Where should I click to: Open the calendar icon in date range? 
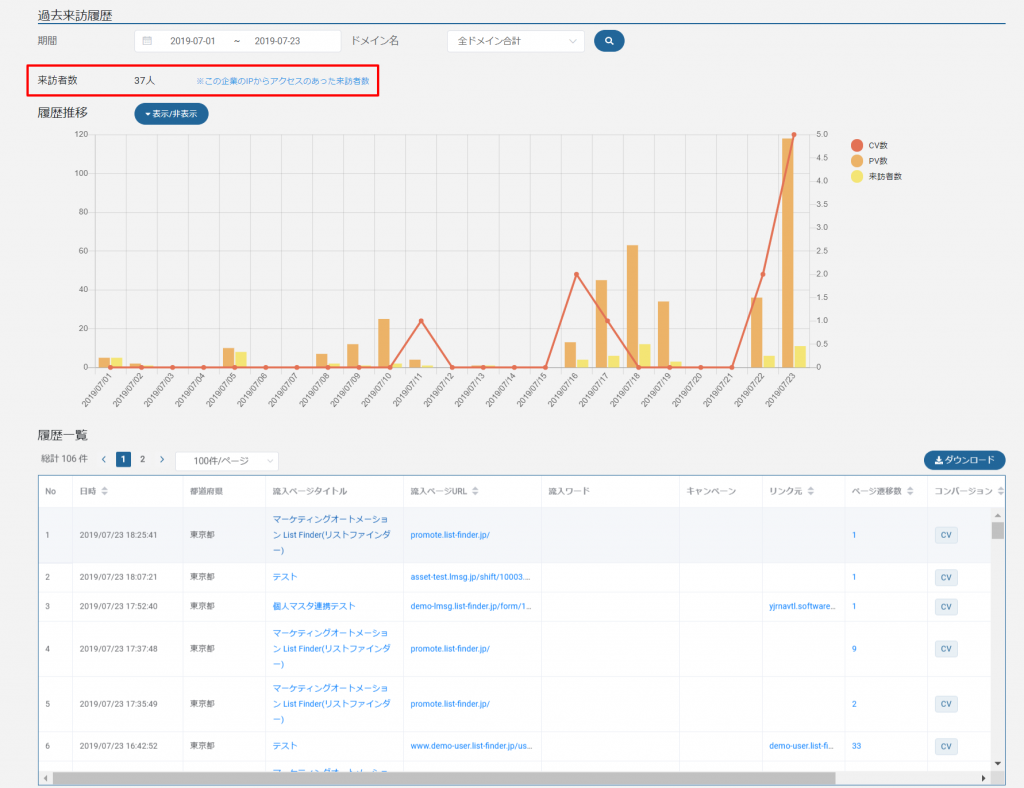click(148, 41)
